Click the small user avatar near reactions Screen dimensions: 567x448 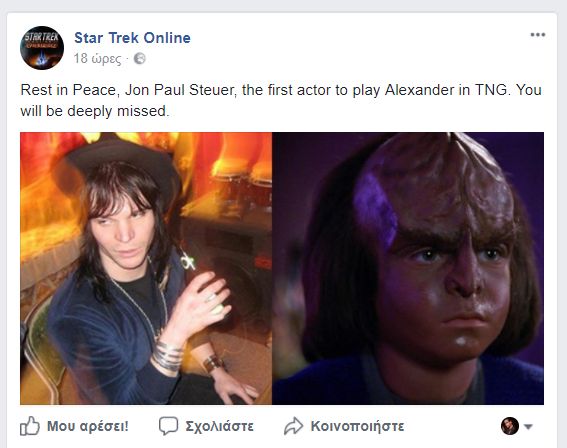tap(510, 426)
